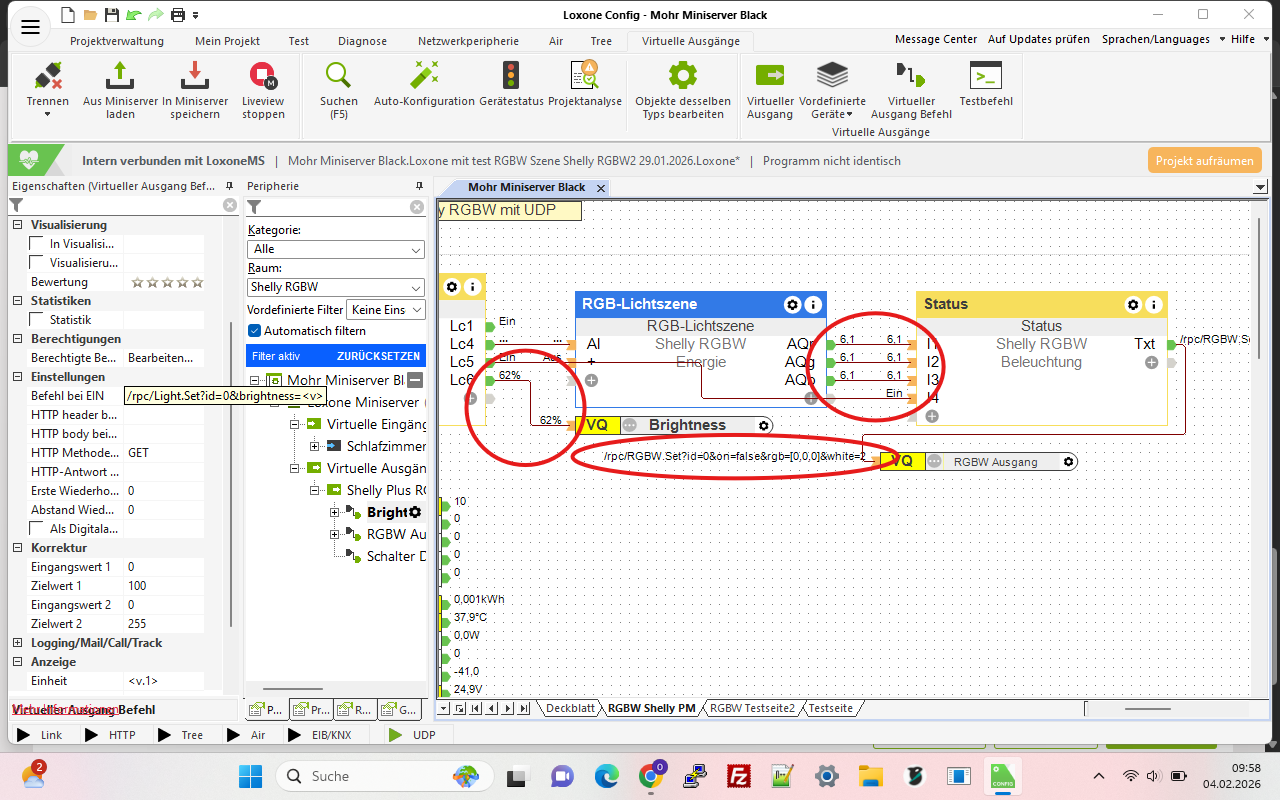Expand the Logging/Mail/Call/Track group
1280x800 pixels.
[x=17, y=643]
